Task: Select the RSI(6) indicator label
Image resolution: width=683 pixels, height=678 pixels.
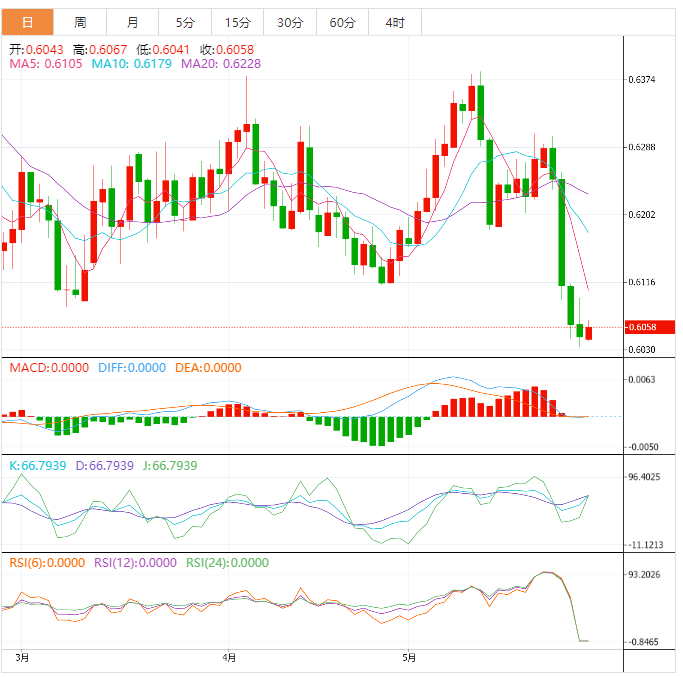Action: [x=47, y=563]
